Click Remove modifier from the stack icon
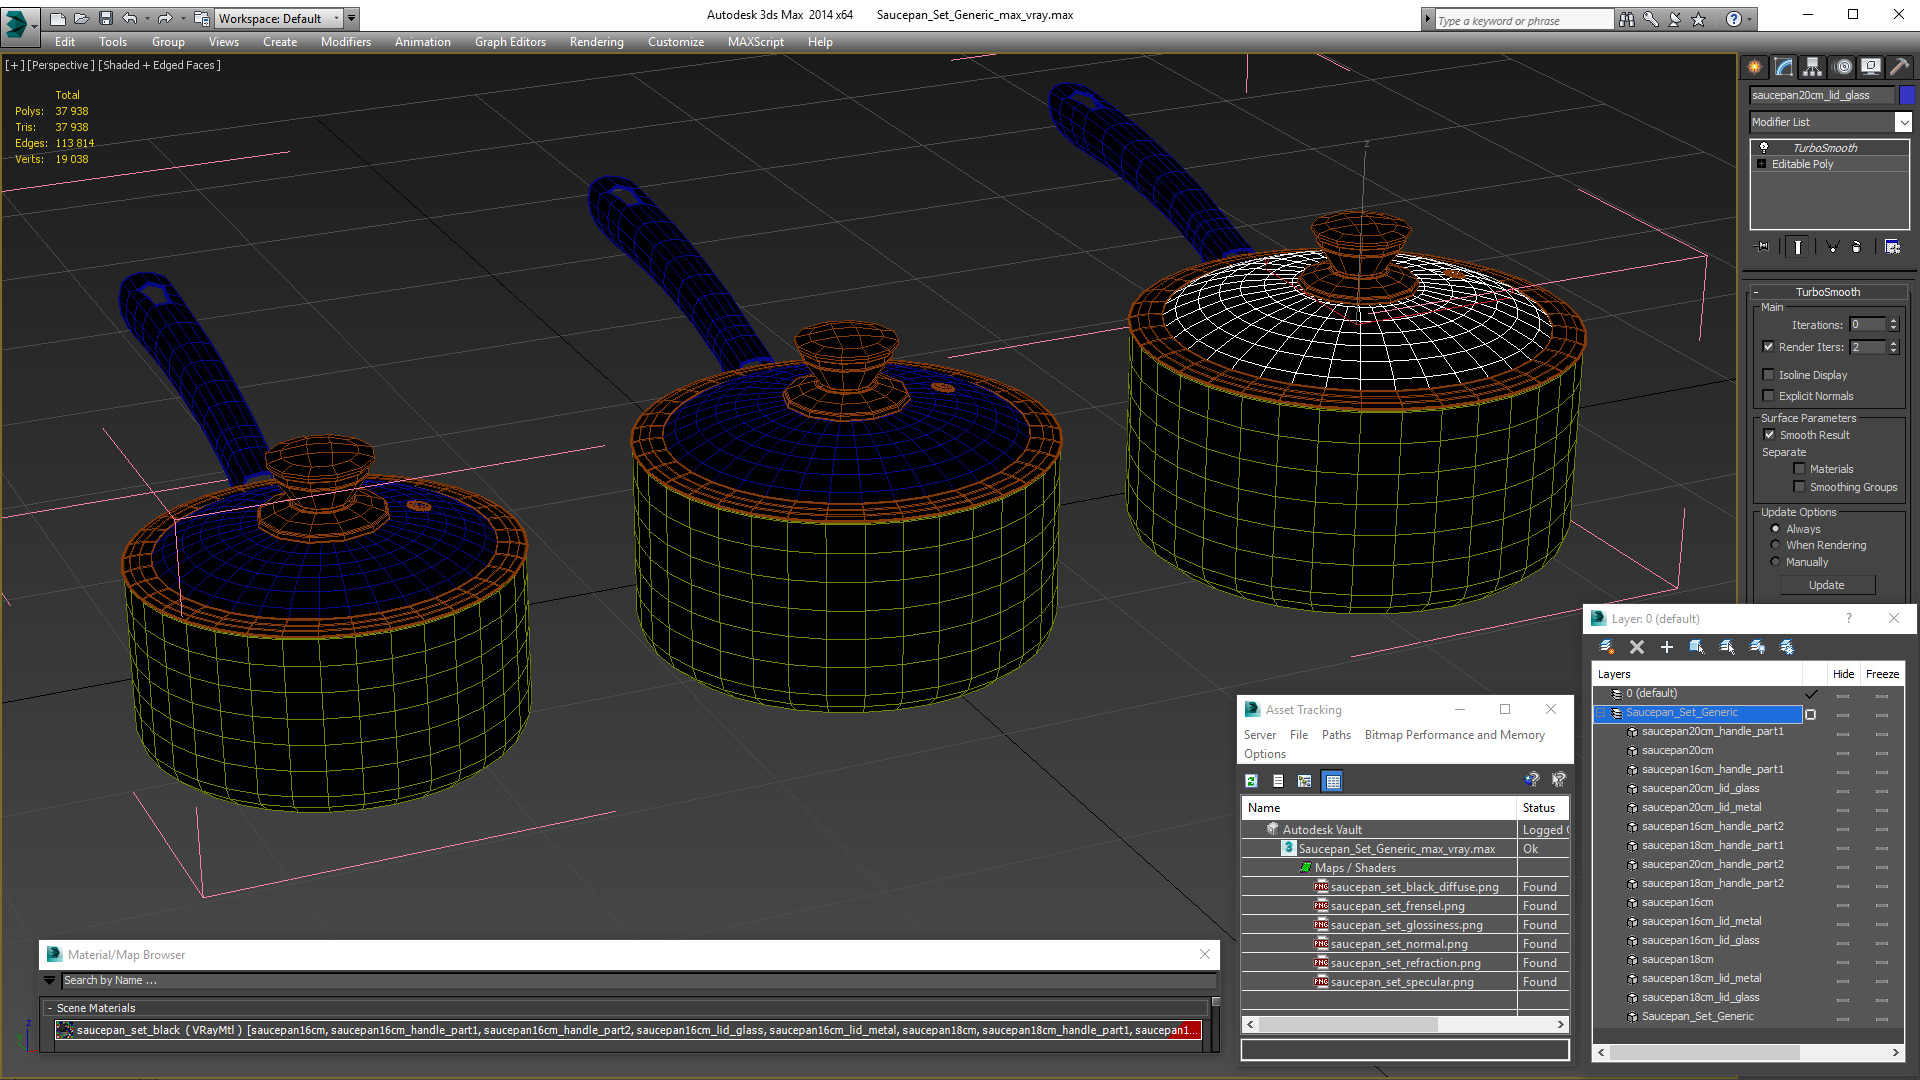Image resolution: width=1920 pixels, height=1080 pixels. (1857, 246)
